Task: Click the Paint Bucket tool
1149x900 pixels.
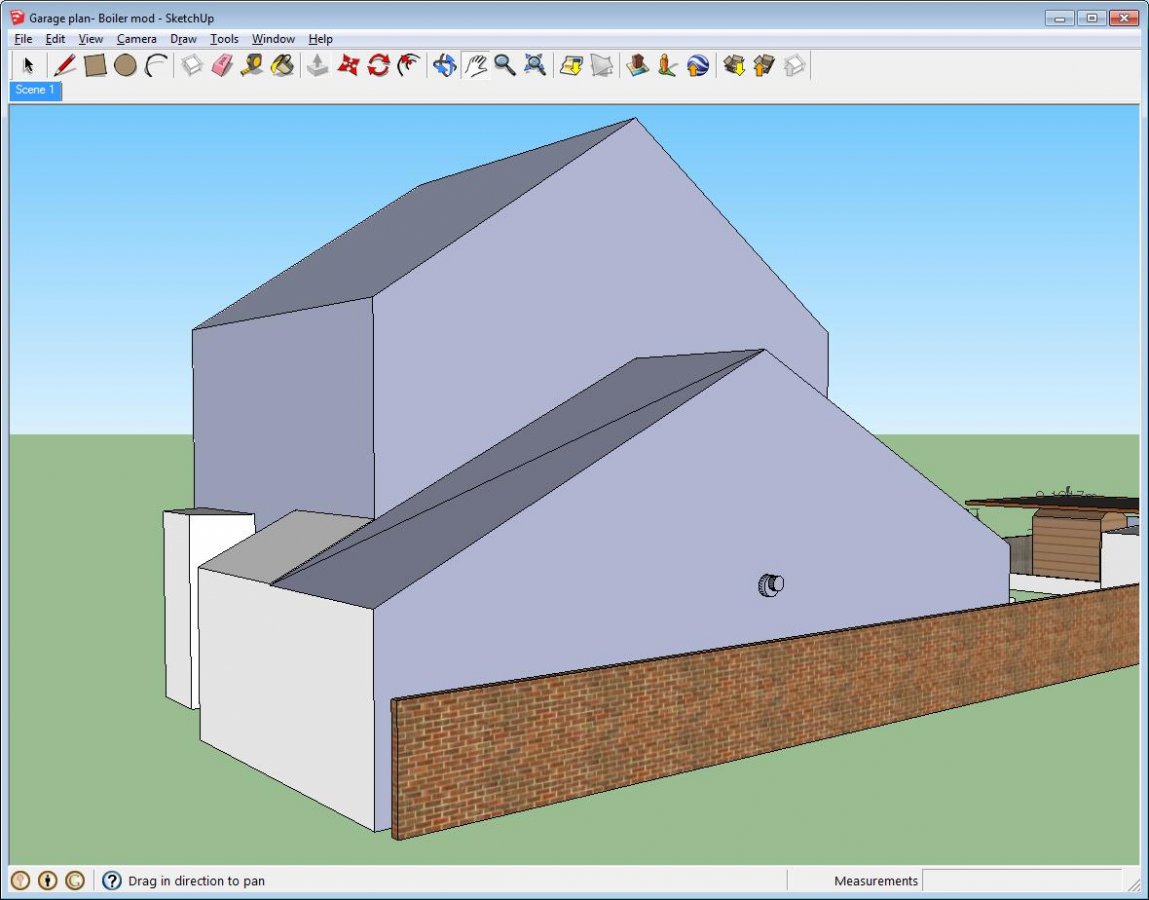Action: (x=283, y=66)
